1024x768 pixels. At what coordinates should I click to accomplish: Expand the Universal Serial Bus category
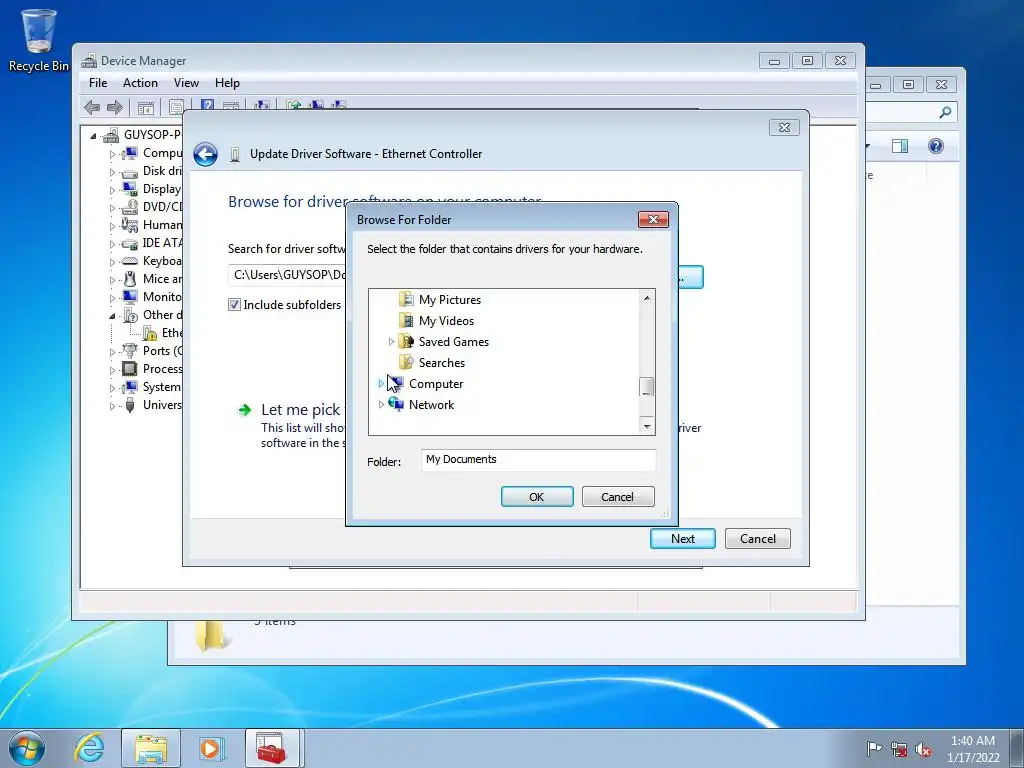tap(112, 406)
